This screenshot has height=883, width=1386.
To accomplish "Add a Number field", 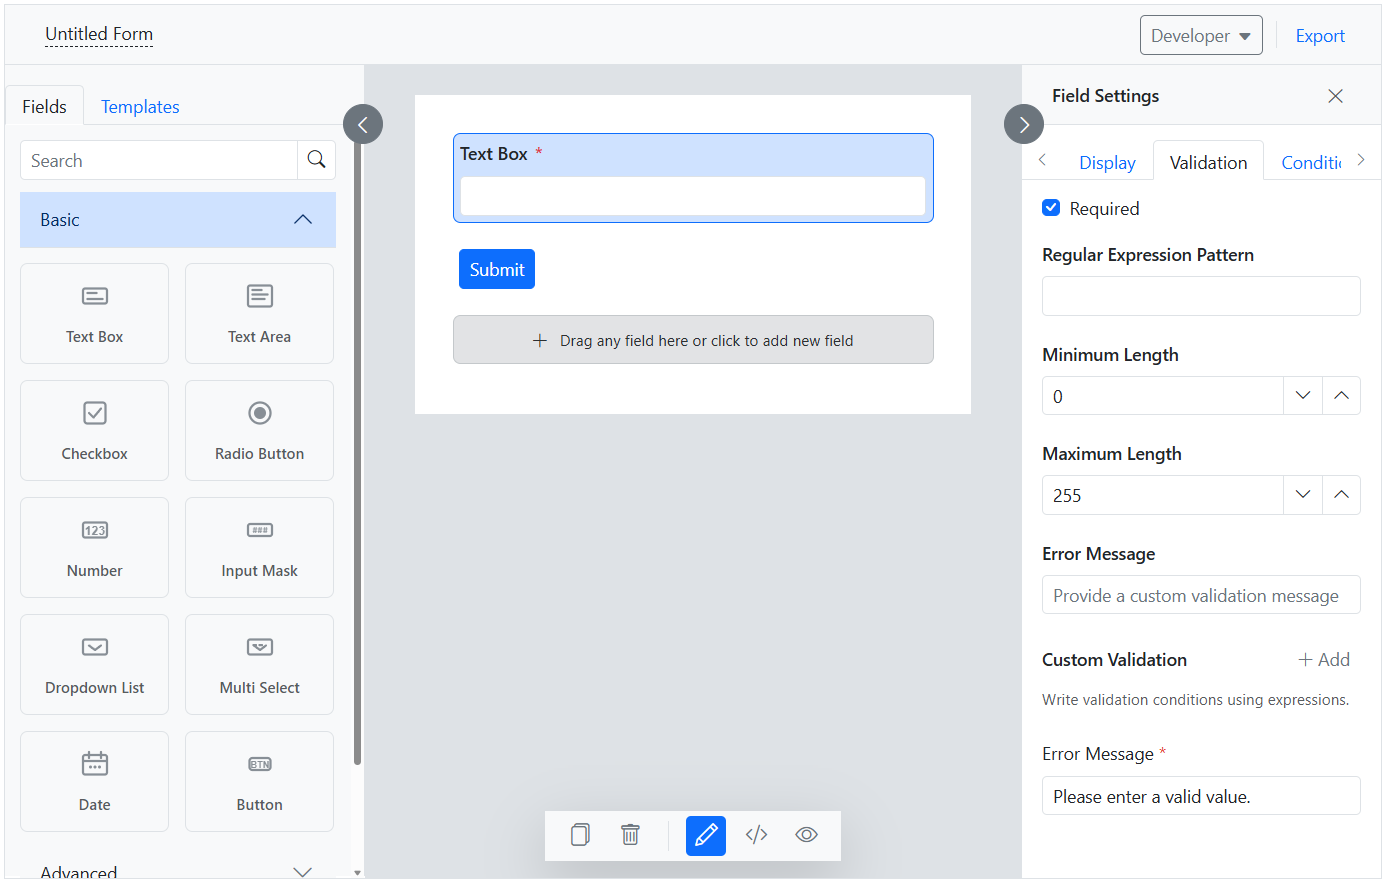I will pos(94,547).
